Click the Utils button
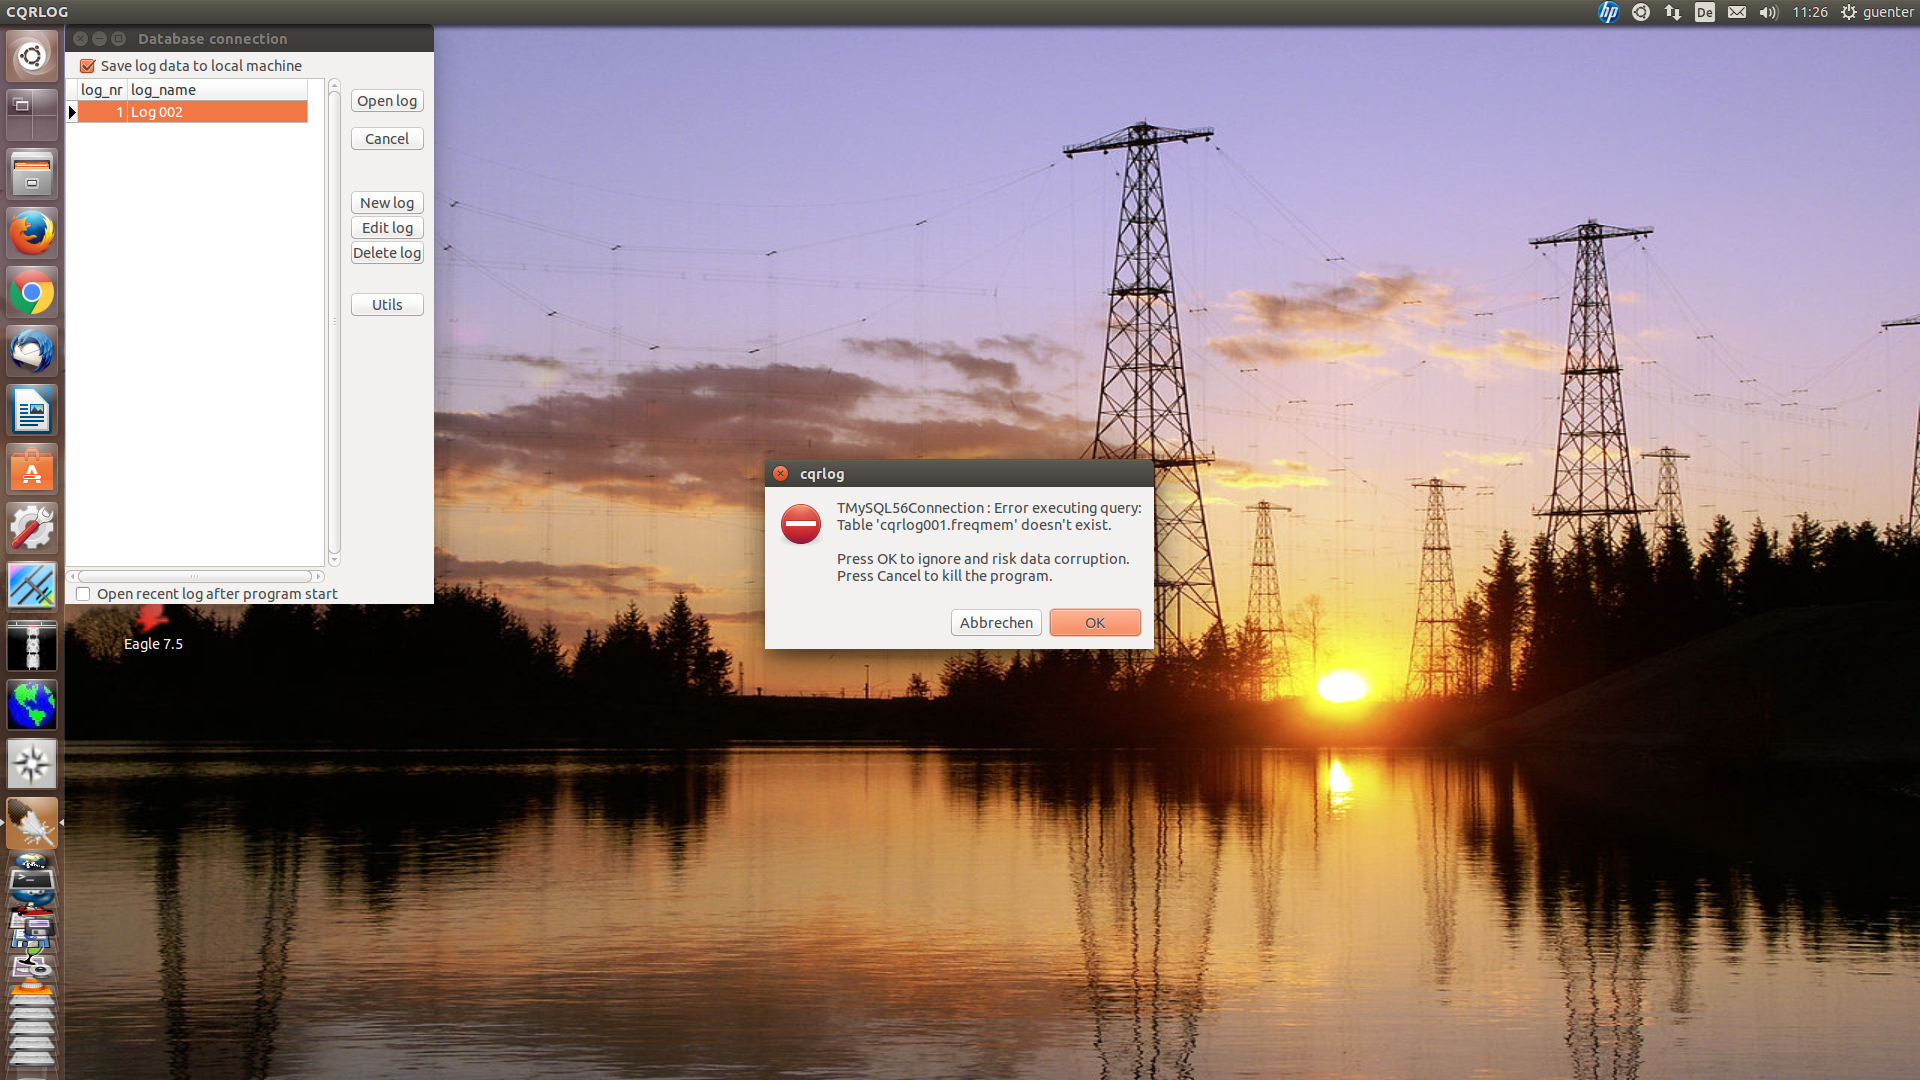The width and height of the screenshot is (1920, 1080). click(x=387, y=305)
